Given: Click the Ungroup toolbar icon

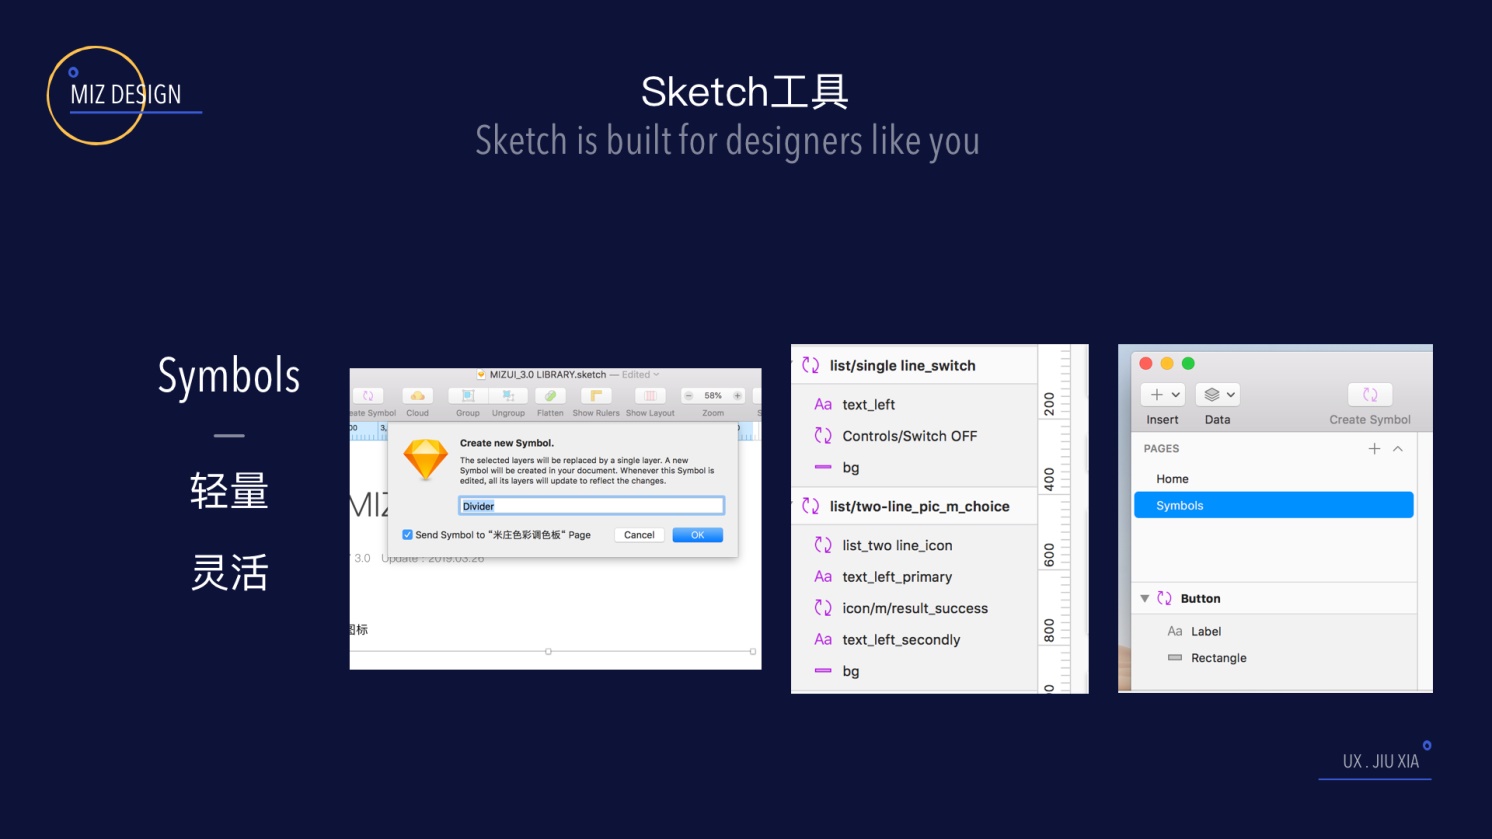Looking at the screenshot, I should (x=509, y=396).
